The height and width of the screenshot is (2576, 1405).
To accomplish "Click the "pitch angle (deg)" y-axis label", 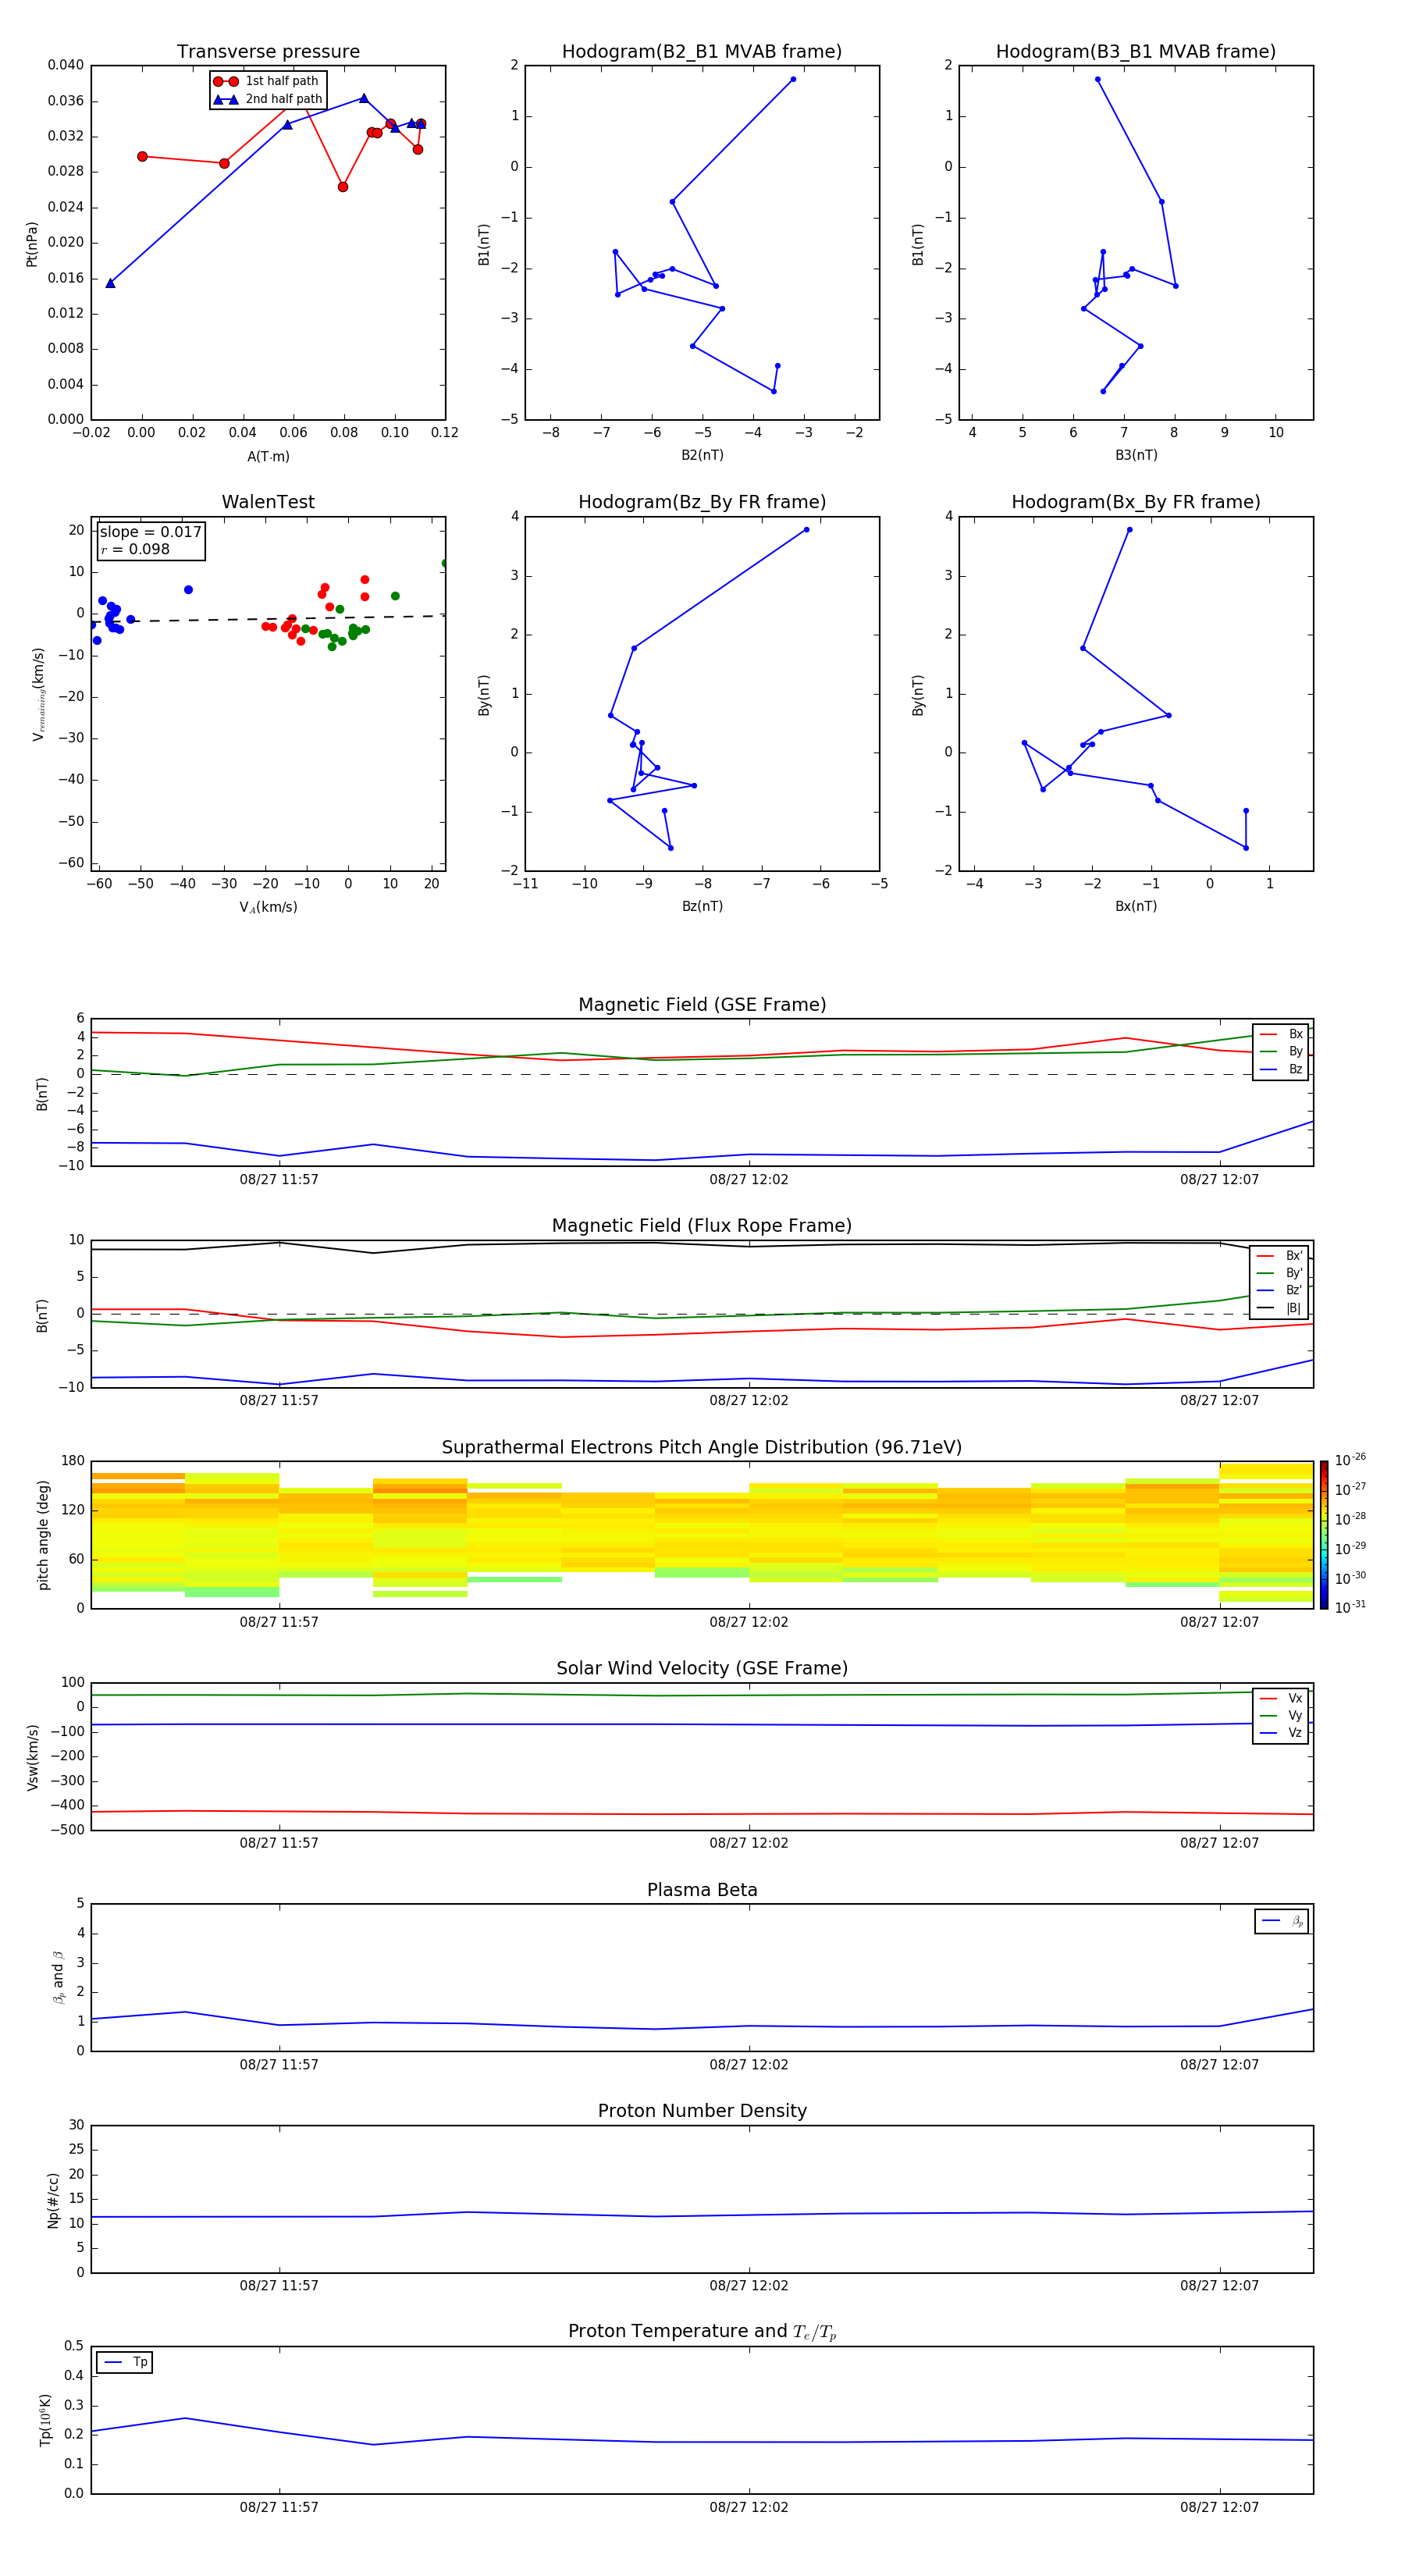I will click(x=43, y=1535).
